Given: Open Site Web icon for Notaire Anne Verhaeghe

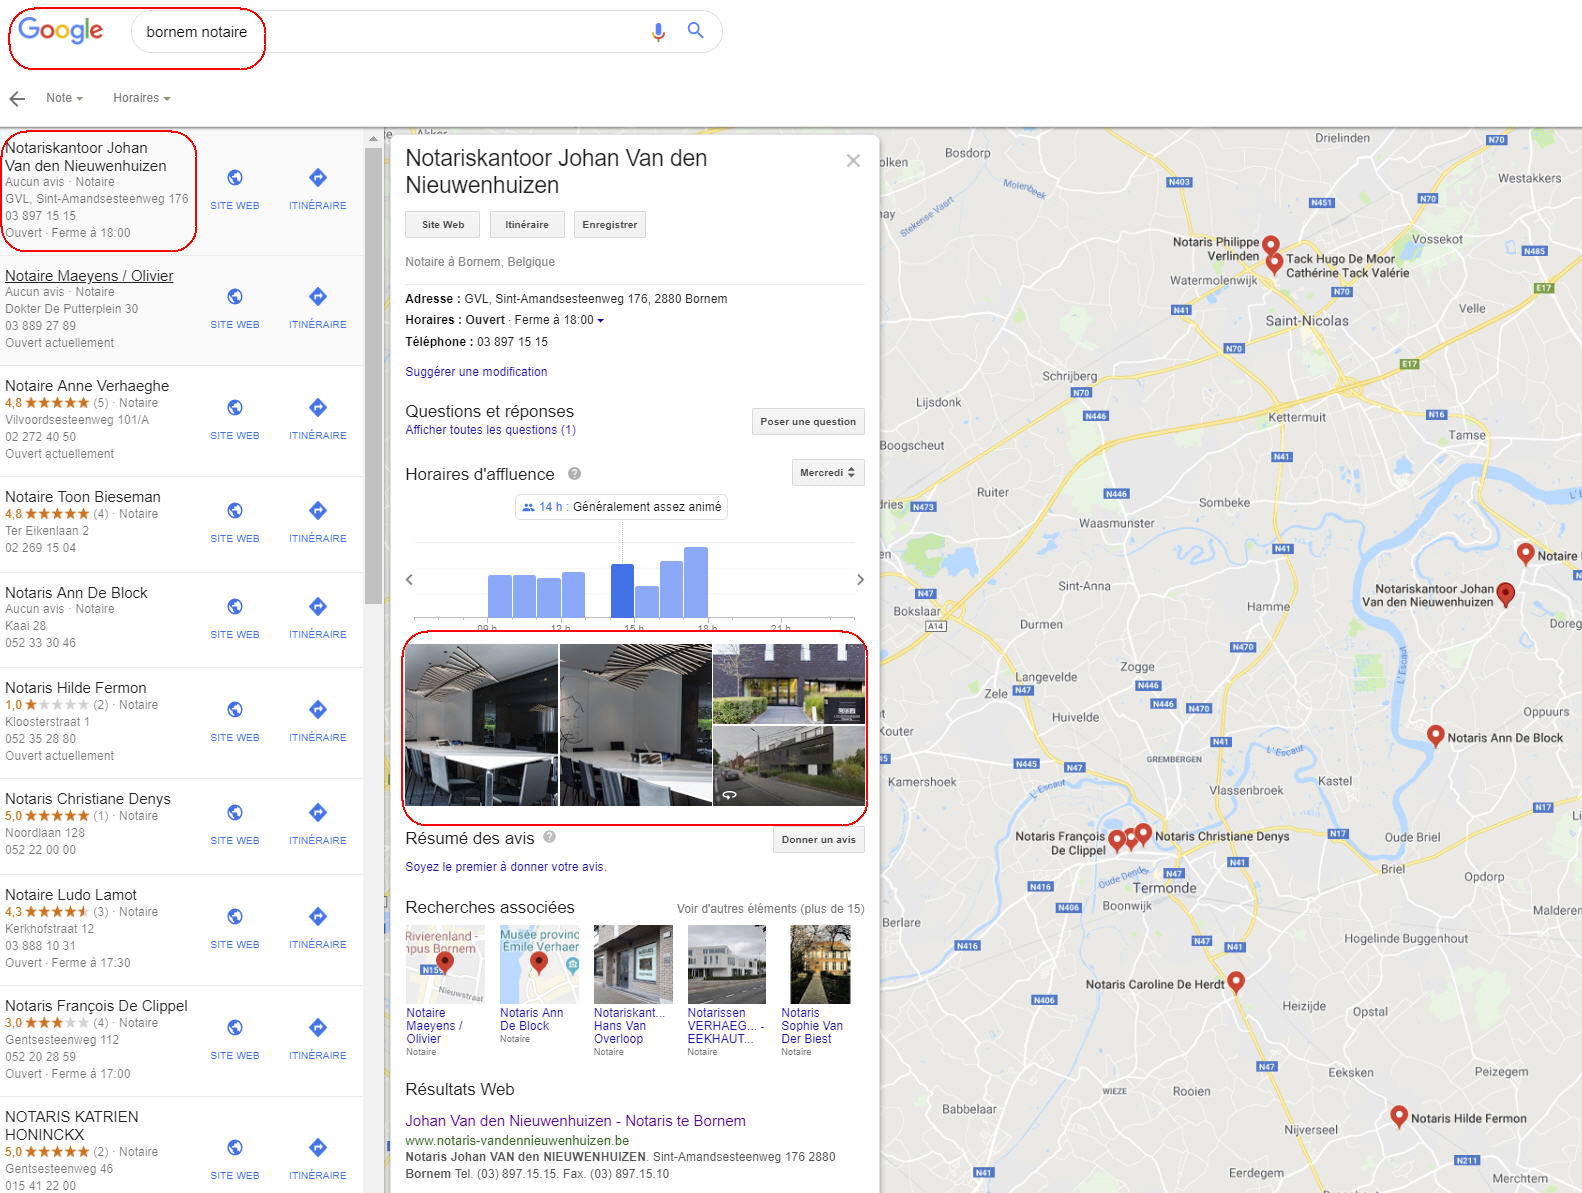Looking at the screenshot, I should tap(235, 407).
